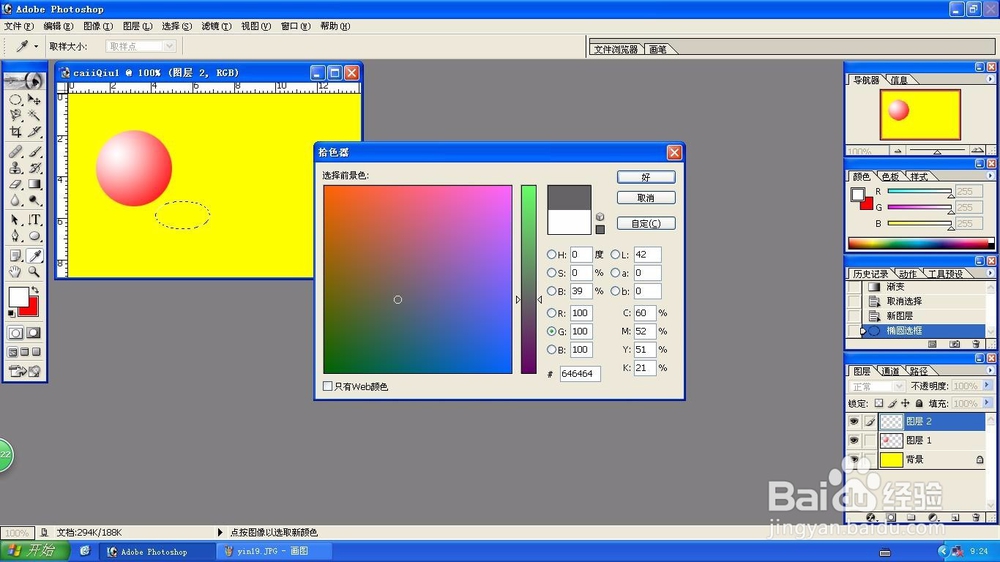The image size is (1000, 562).
Task: Select the Type tool
Action: point(34,219)
